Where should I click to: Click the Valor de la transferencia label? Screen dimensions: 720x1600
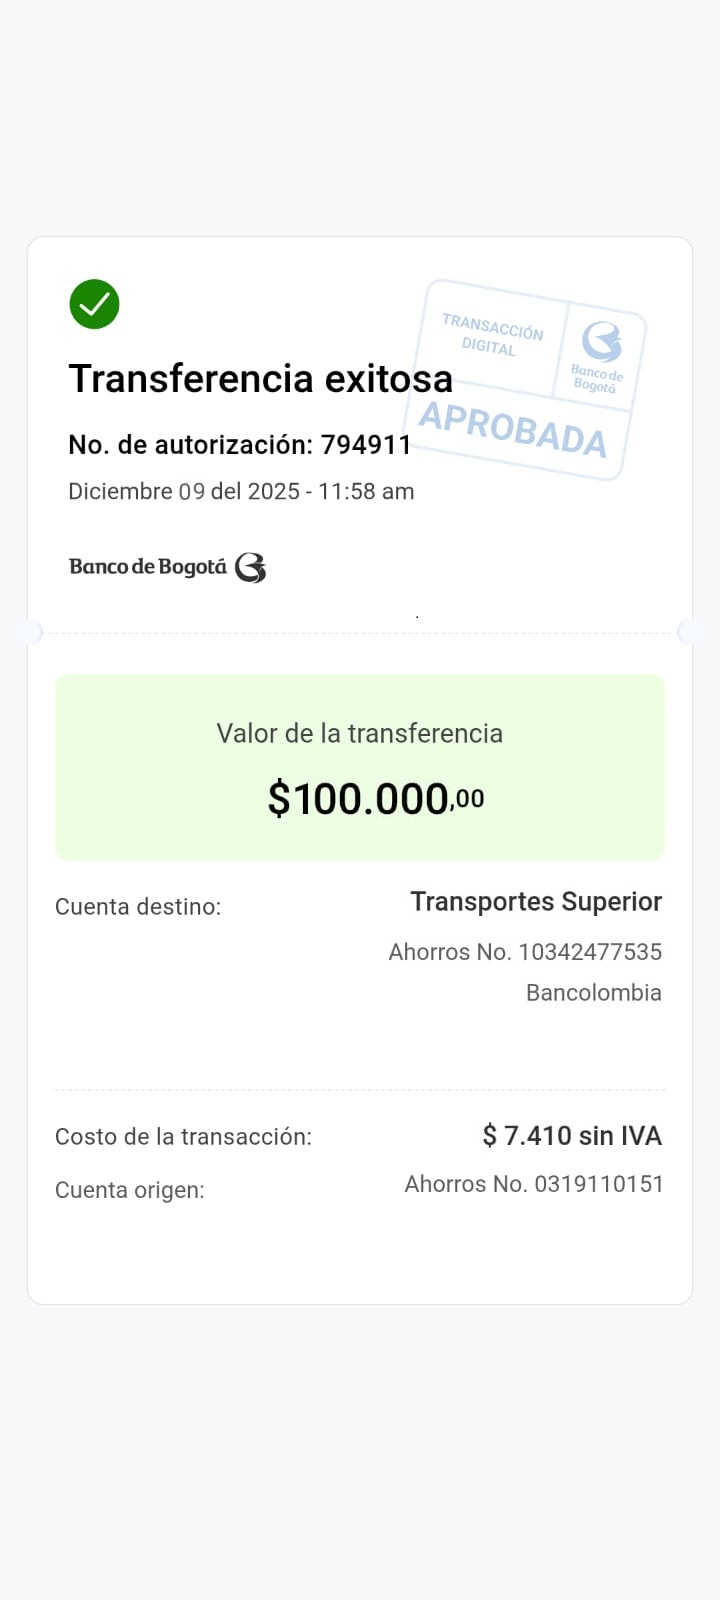(x=360, y=733)
